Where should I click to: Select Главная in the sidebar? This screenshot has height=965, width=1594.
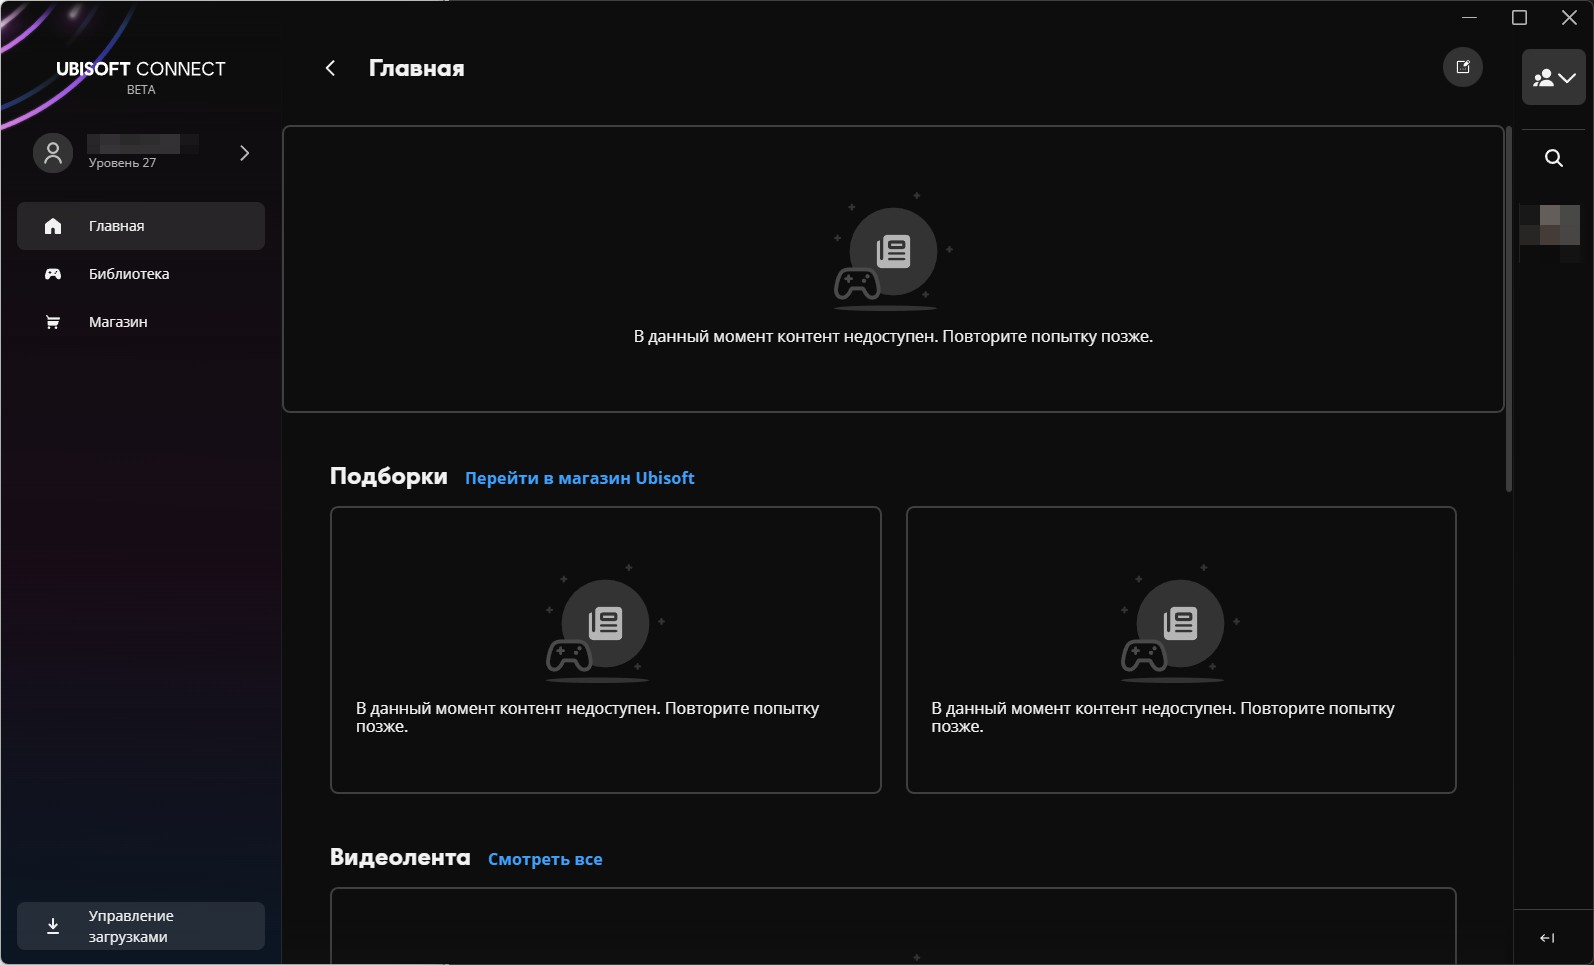141,226
